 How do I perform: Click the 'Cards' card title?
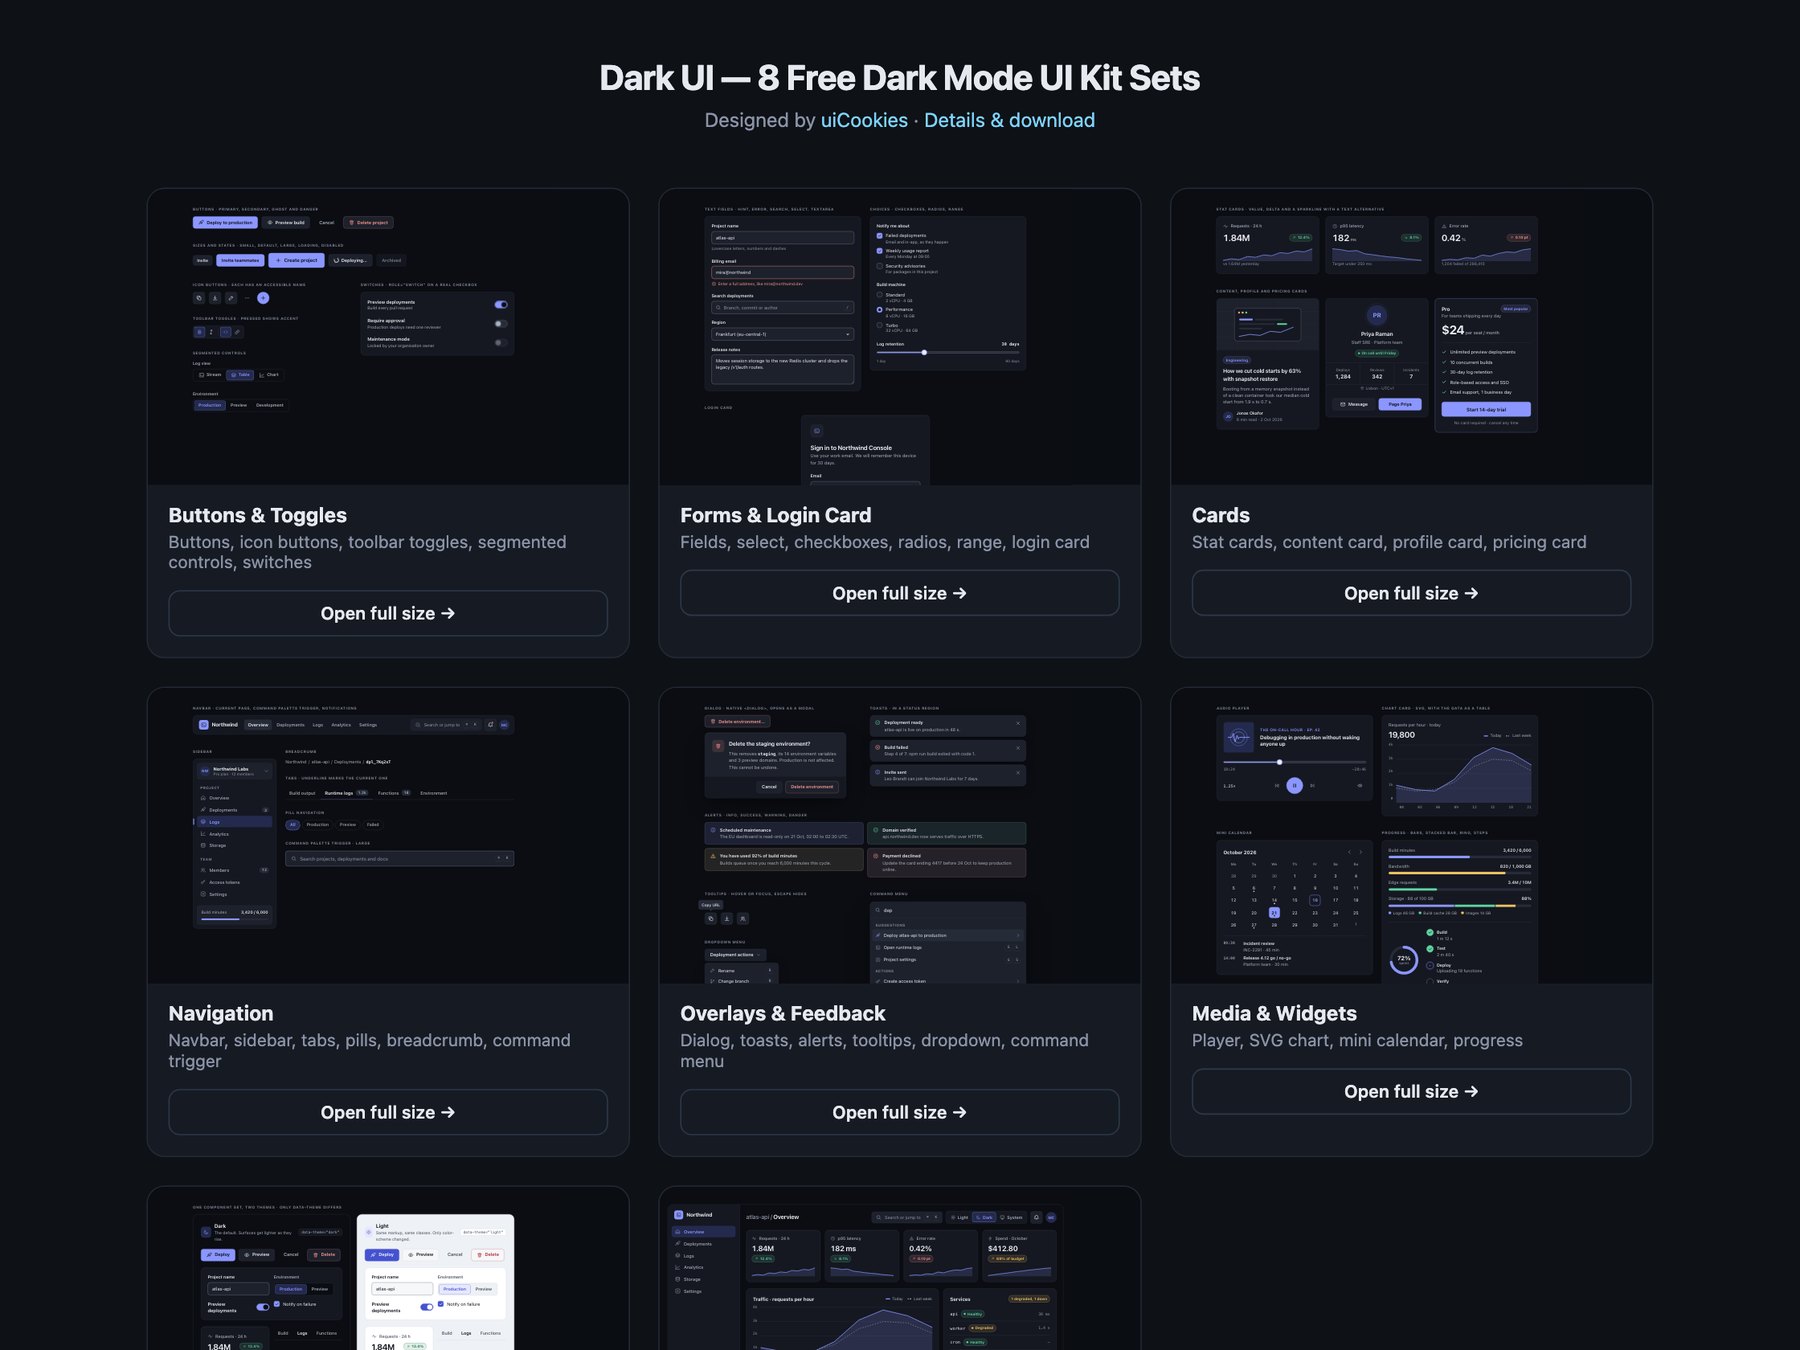pyautogui.click(x=1220, y=515)
